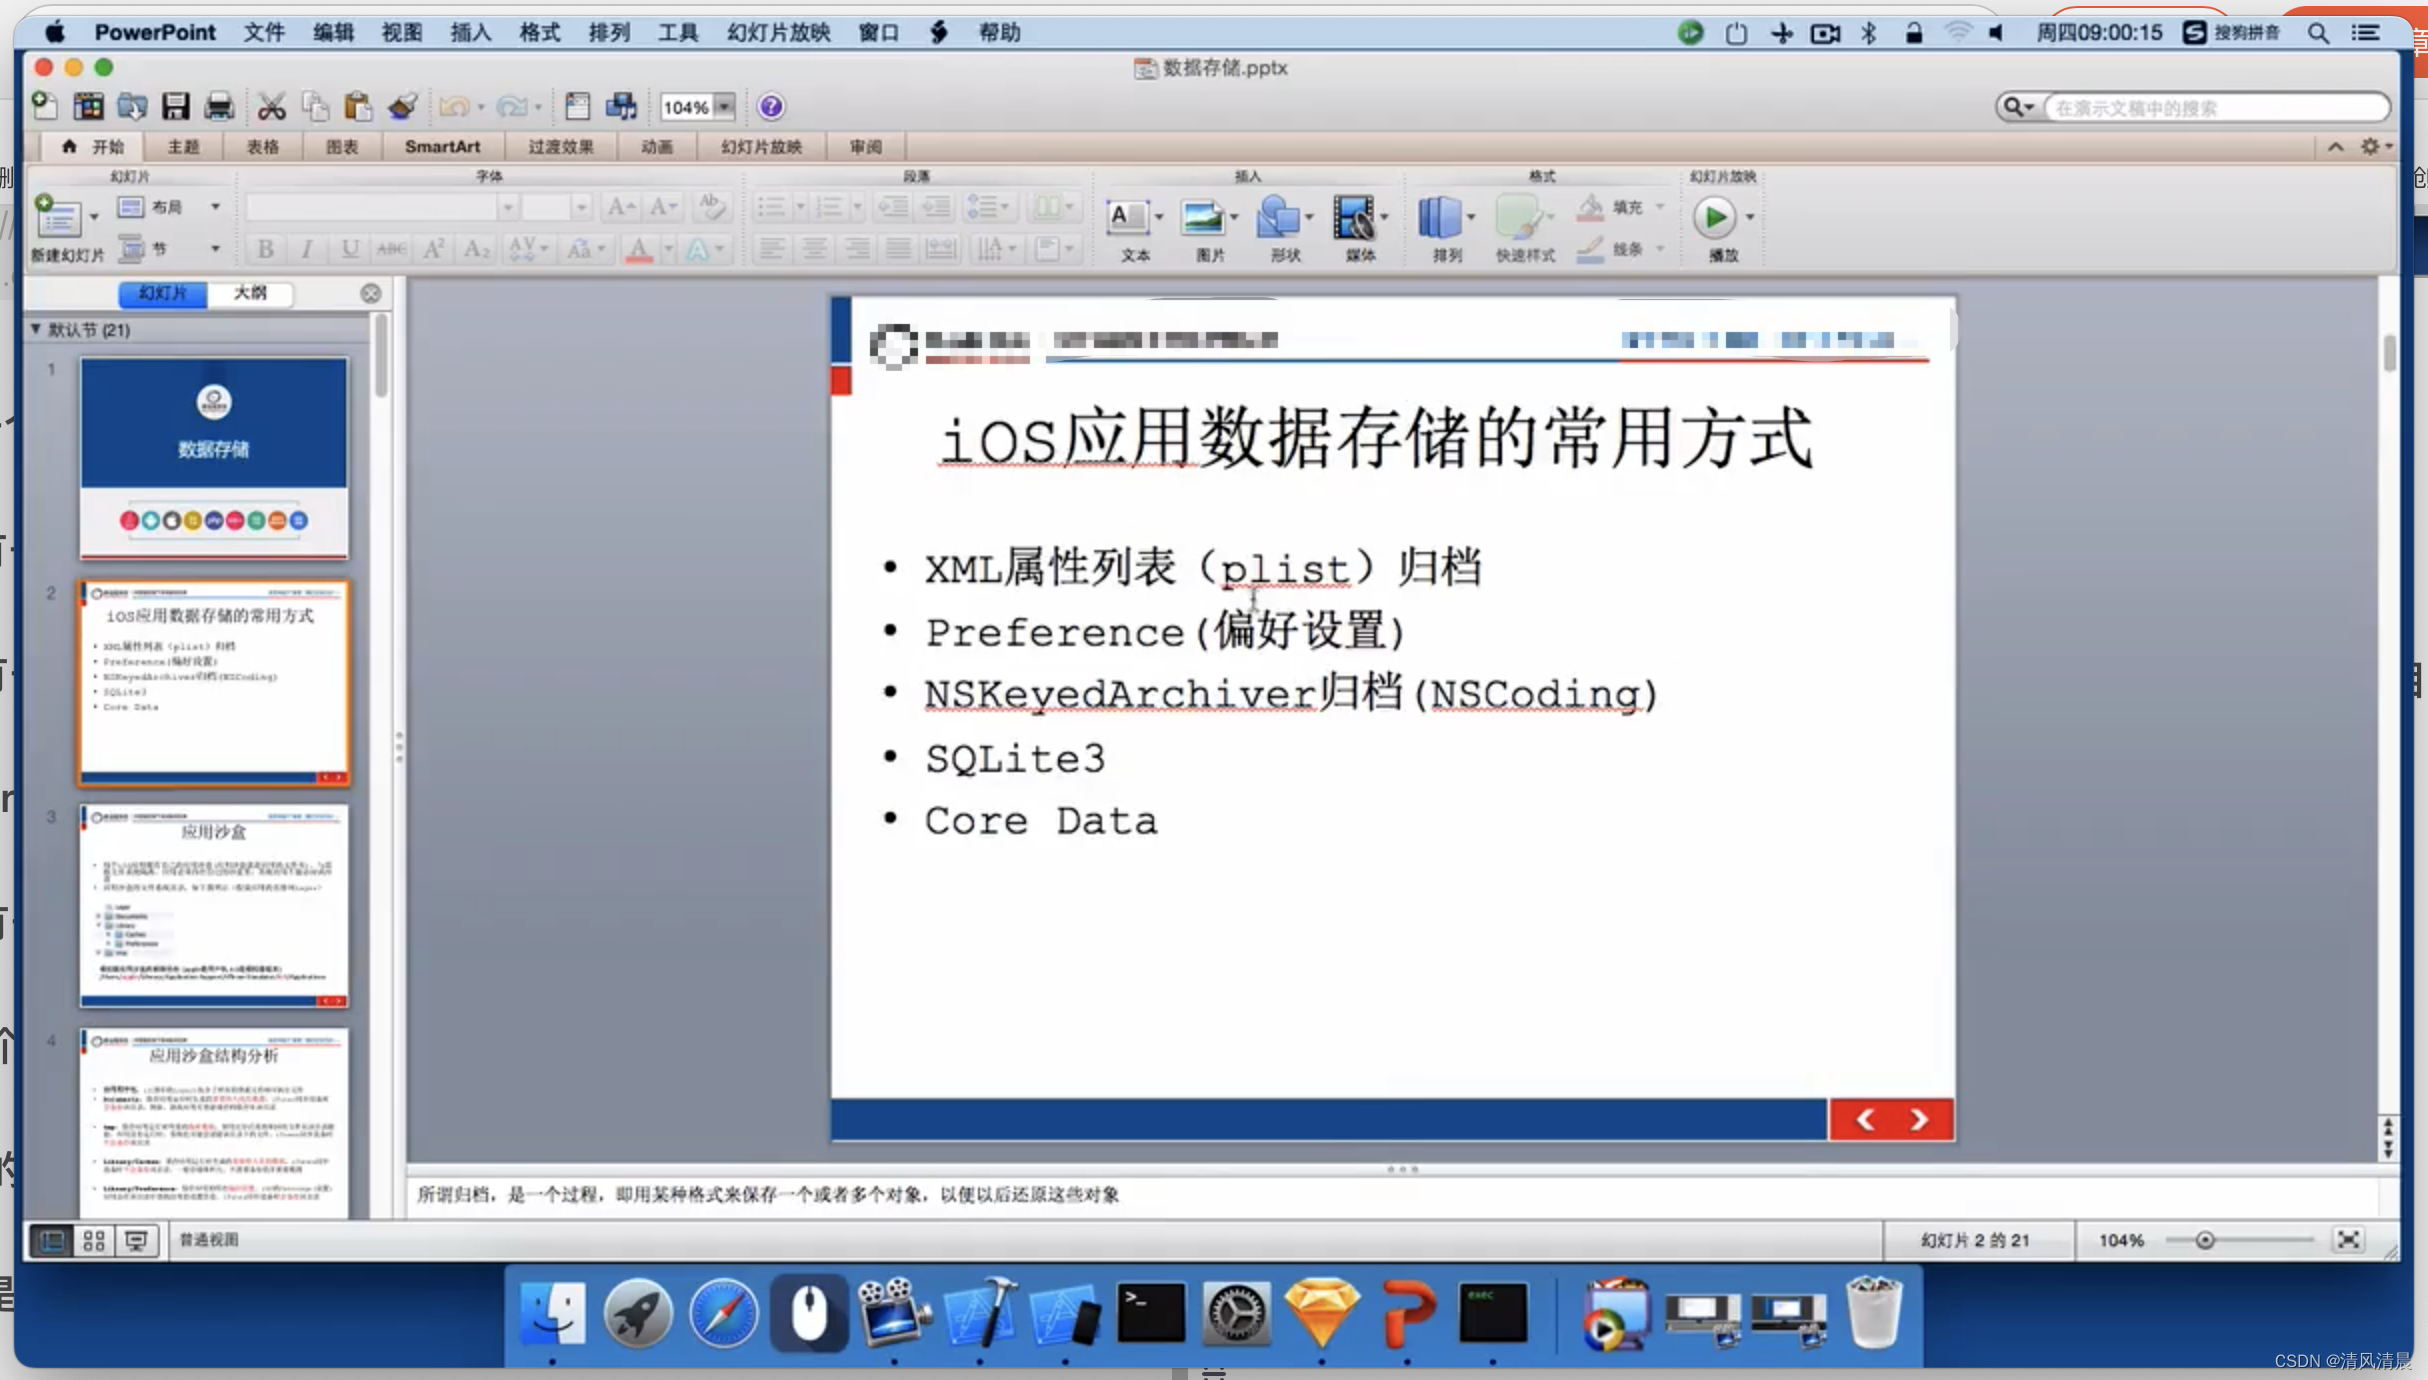The height and width of the screenshot is (1380, 2428).
Task: Select the 幻灯片 thumbnails tab
Action: click(163, 293)
